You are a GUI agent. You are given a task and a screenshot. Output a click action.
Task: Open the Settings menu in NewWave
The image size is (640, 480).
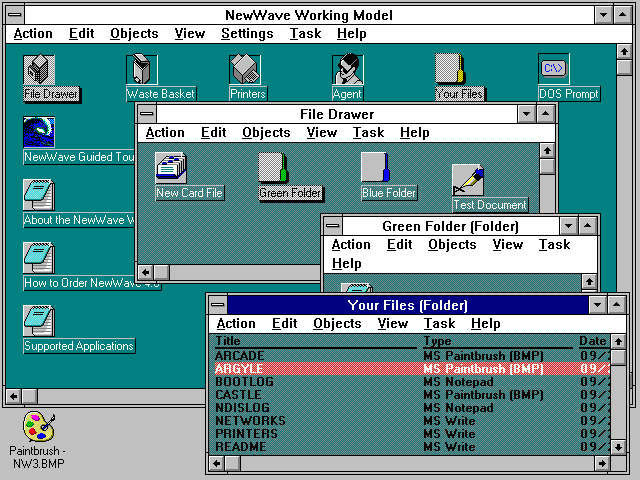[x=246, y=34]
